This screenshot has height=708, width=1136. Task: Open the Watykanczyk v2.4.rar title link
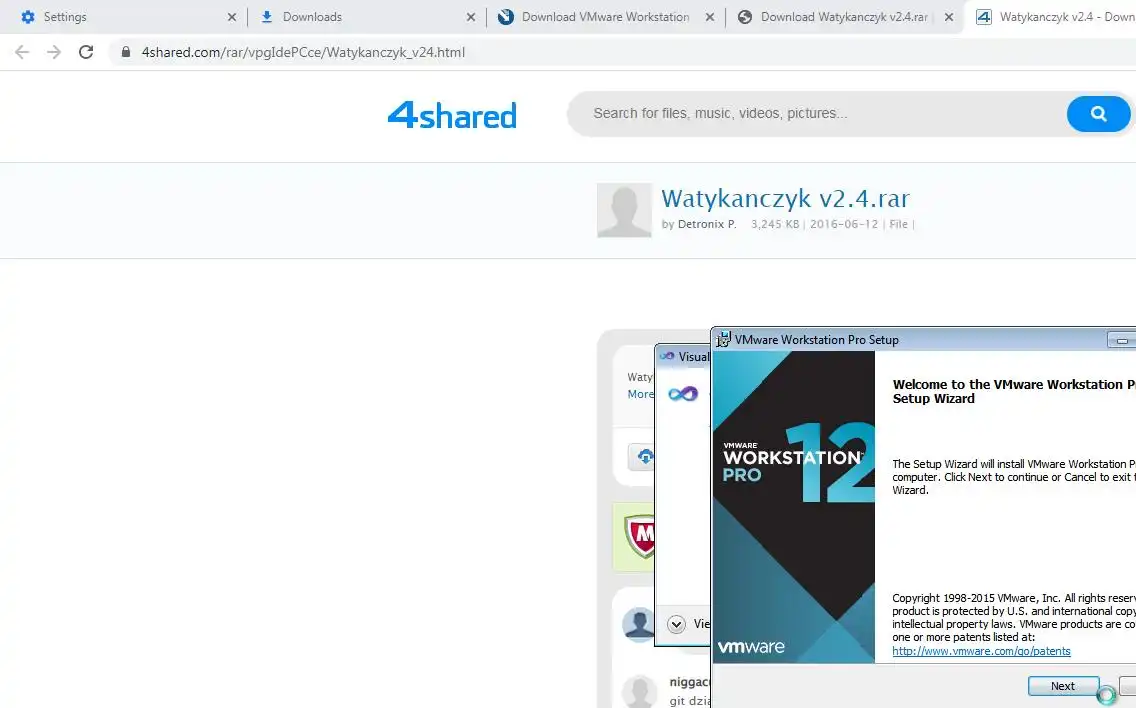[785, 198]
